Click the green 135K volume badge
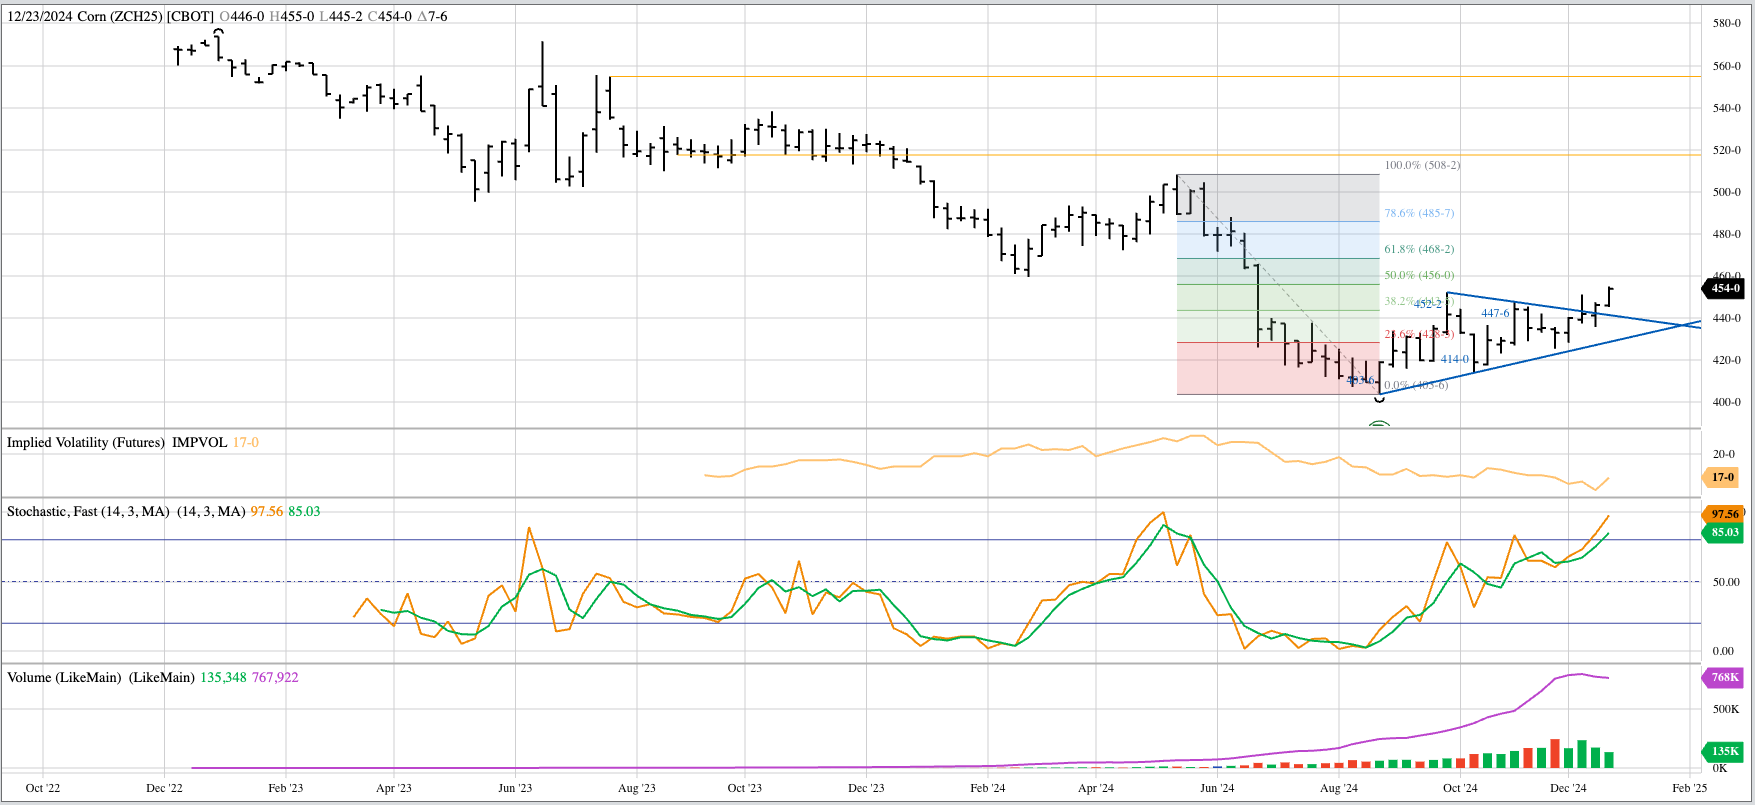Screen dimensions: 1755x805 pyautogui.click(x=1724, y=751)
